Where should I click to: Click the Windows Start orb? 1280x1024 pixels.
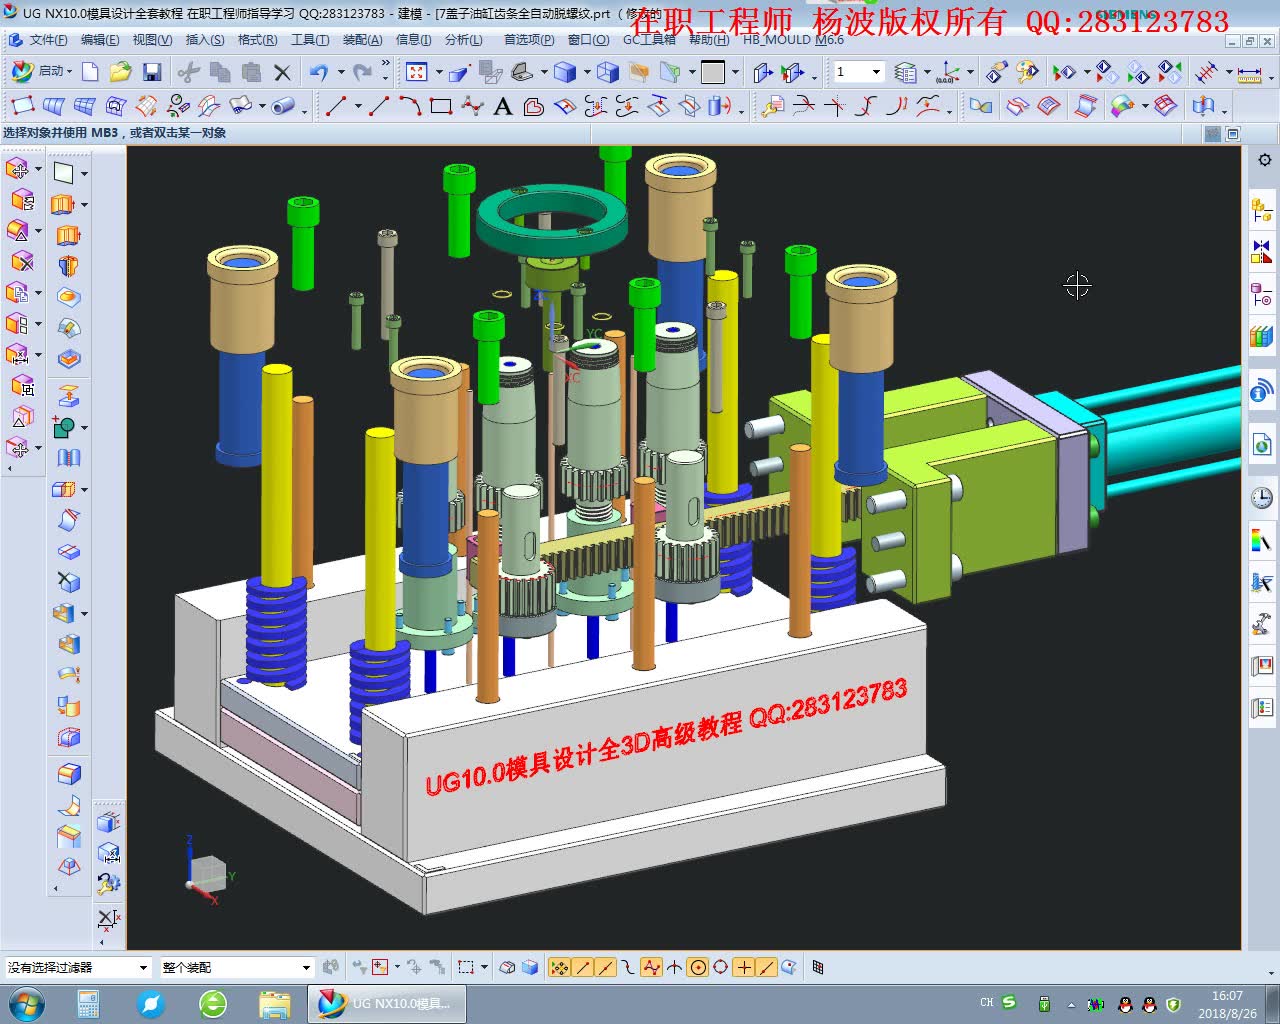[x=26, y=1003]
